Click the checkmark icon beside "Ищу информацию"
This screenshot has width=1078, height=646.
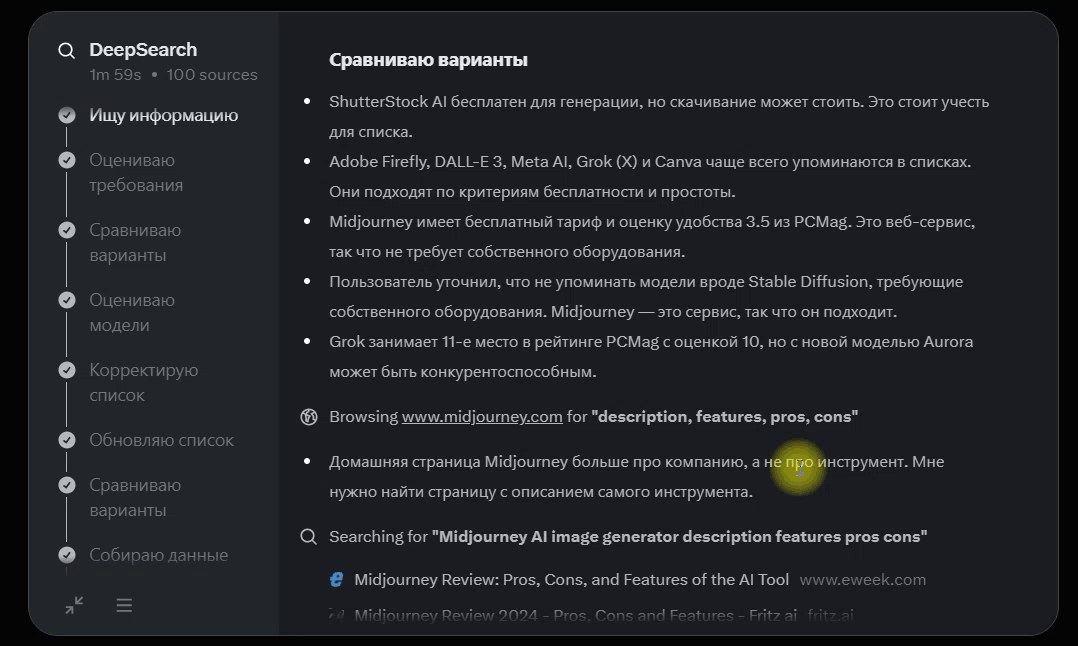pos(67,115)
